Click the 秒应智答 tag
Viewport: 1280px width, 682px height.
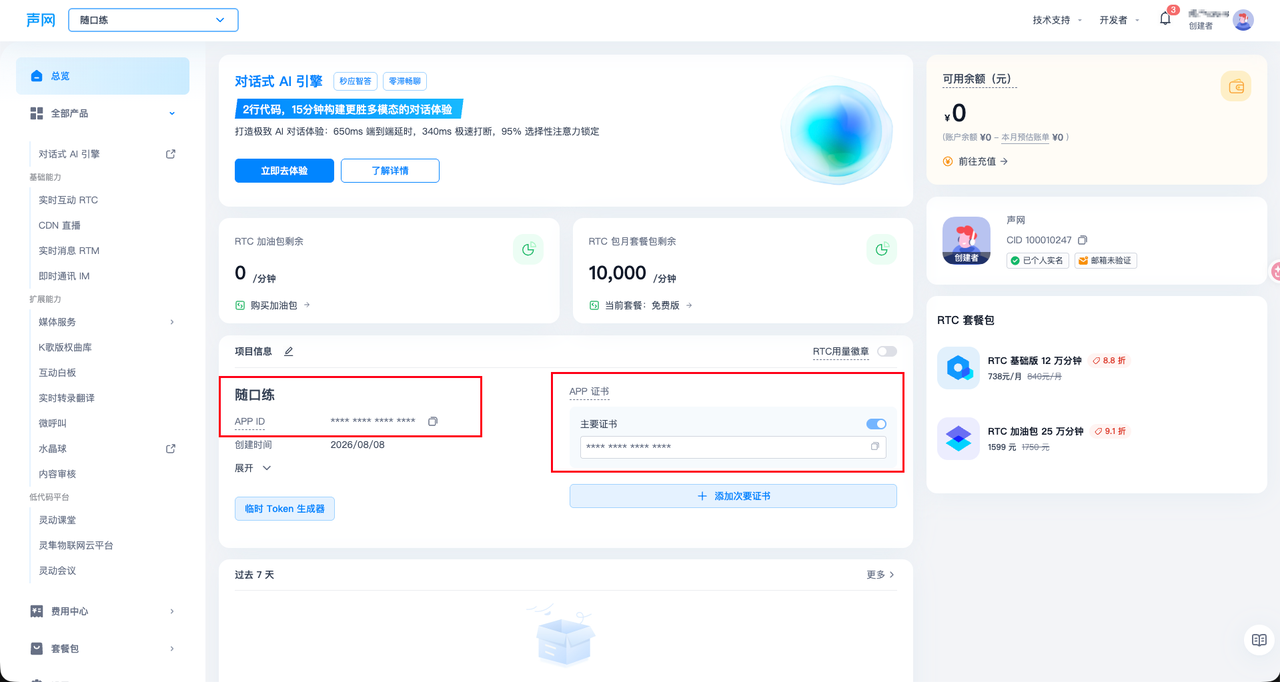355,82
